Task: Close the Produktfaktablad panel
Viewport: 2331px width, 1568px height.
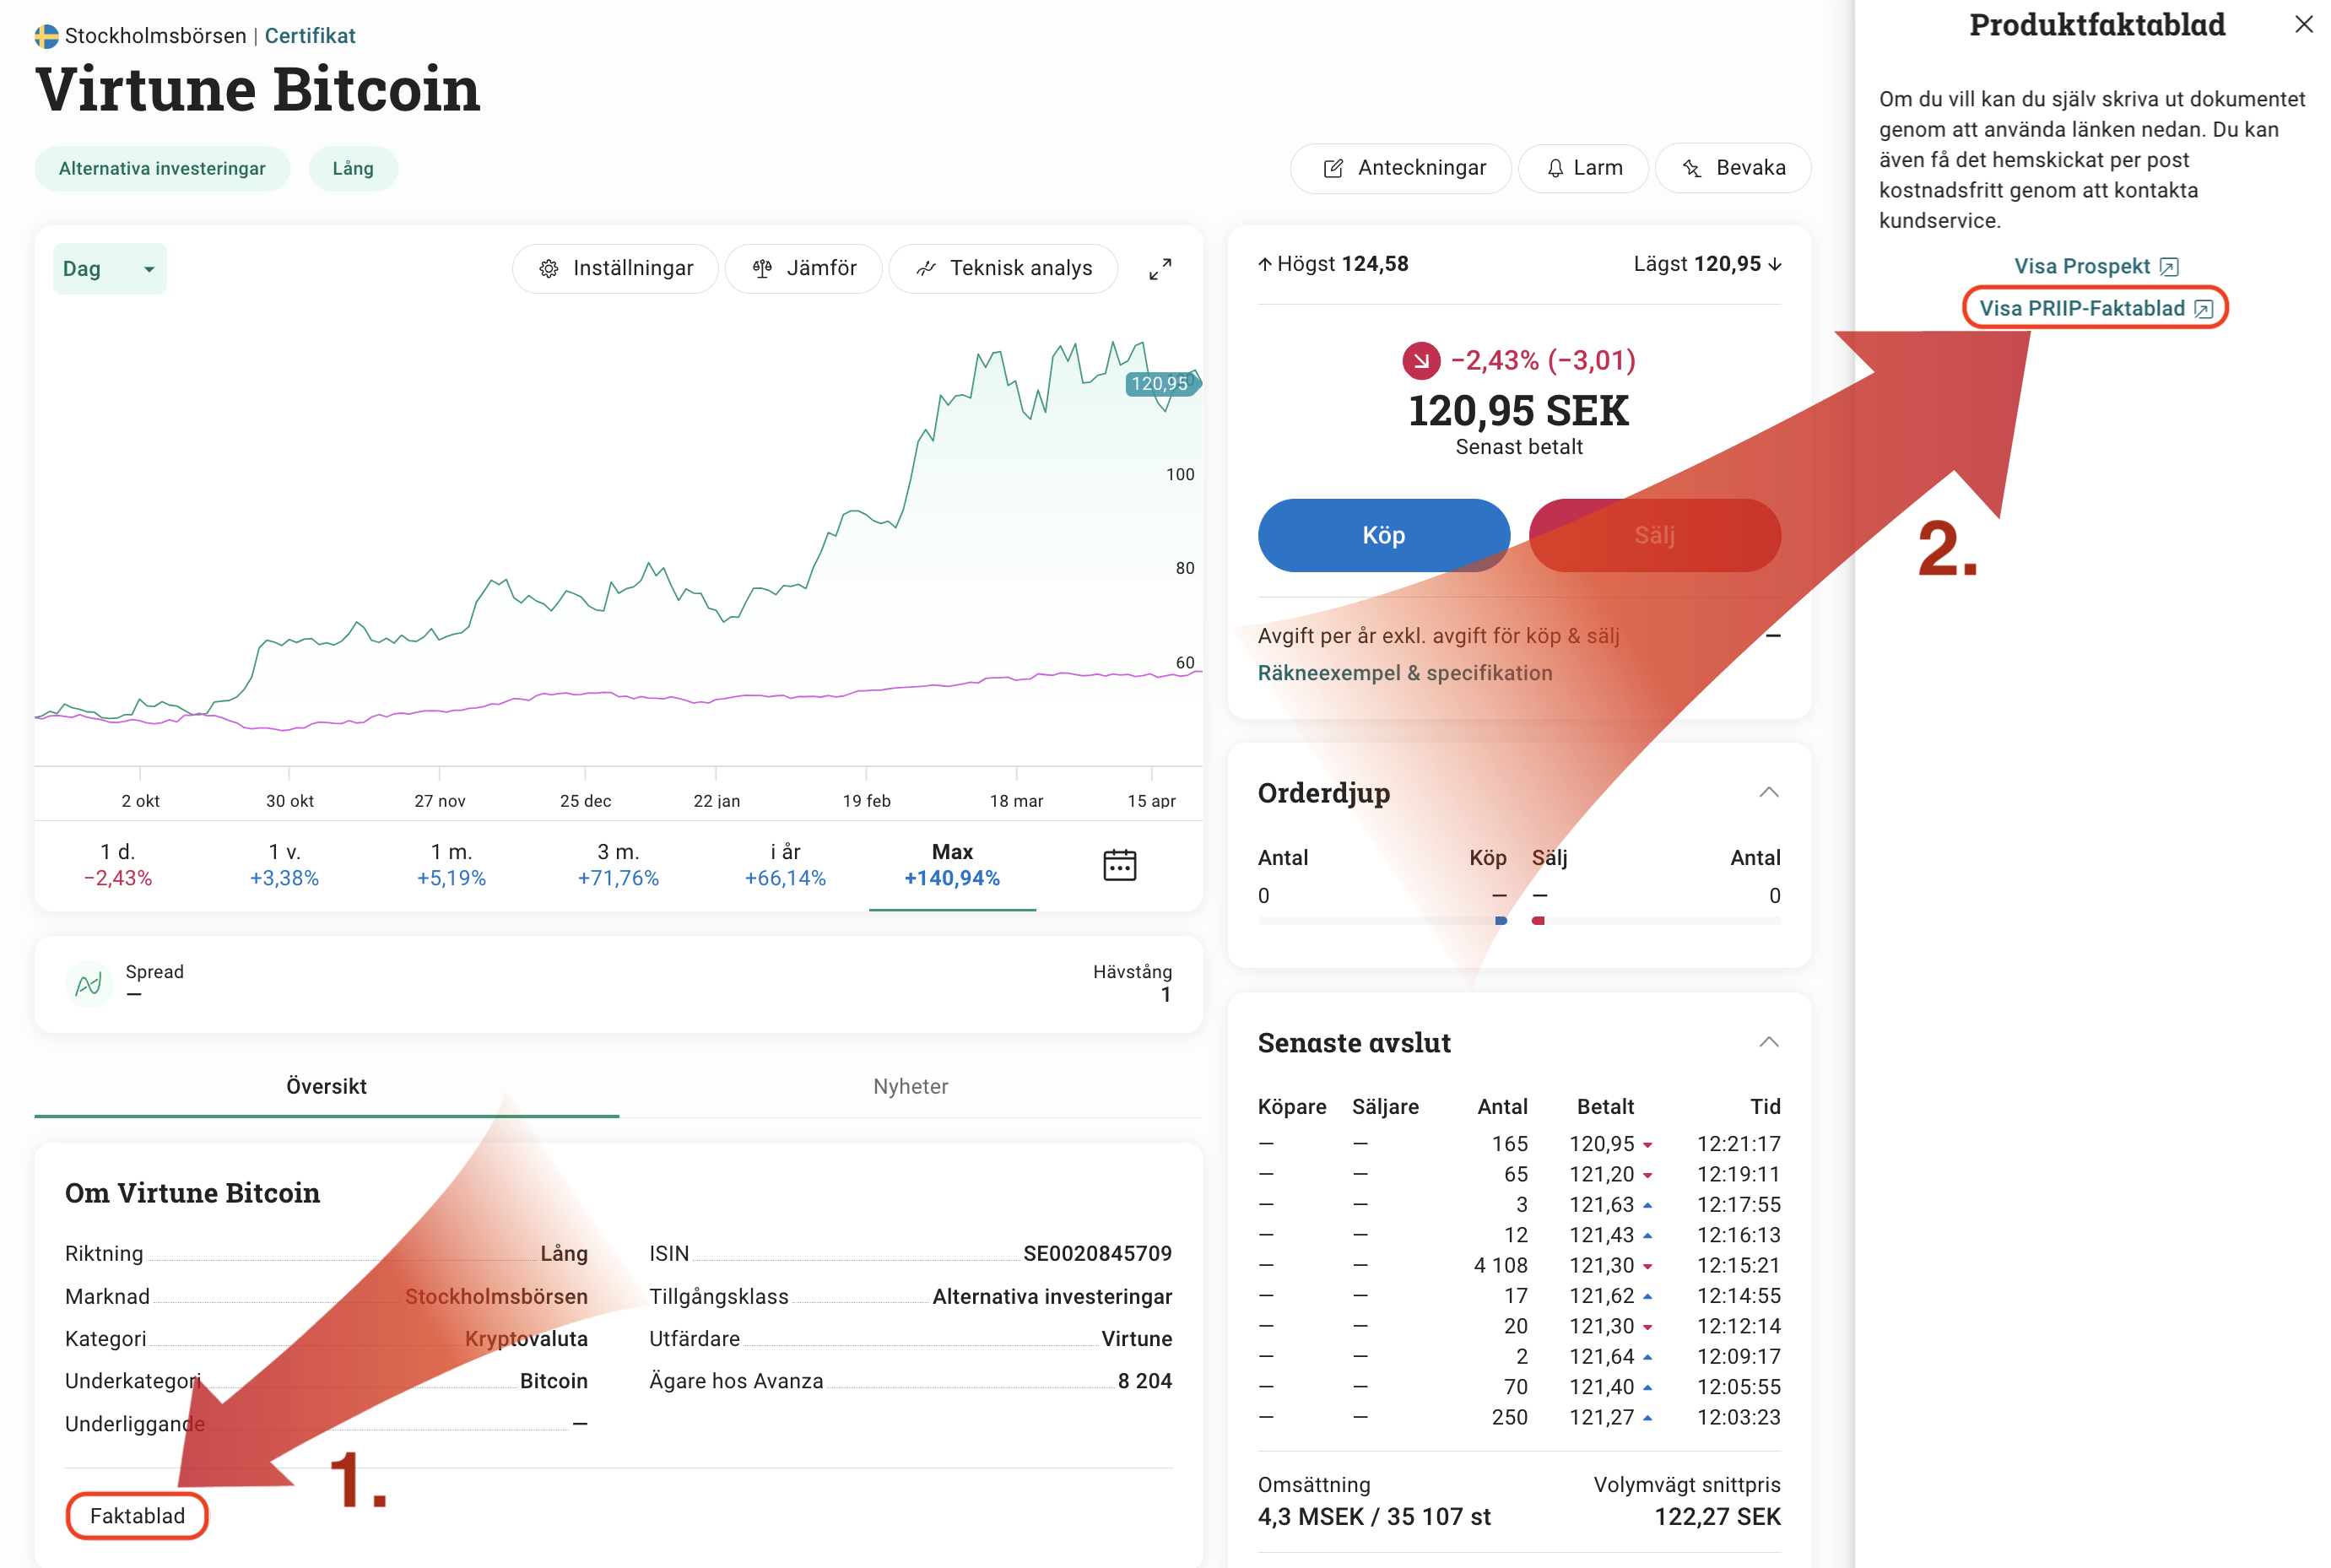Action: [2303, 24]
